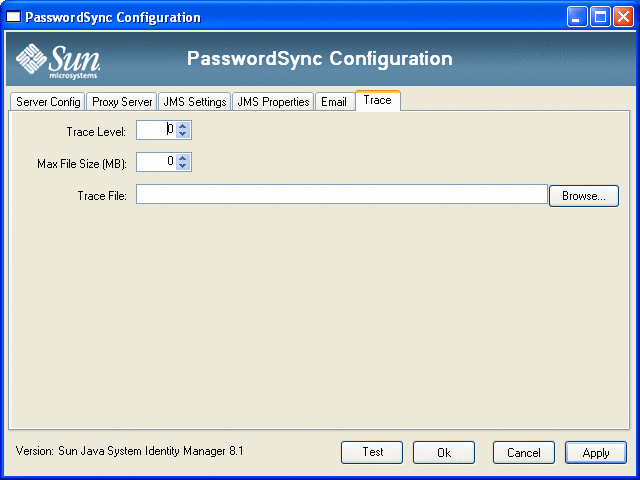Run the Test button

point(372,452)
